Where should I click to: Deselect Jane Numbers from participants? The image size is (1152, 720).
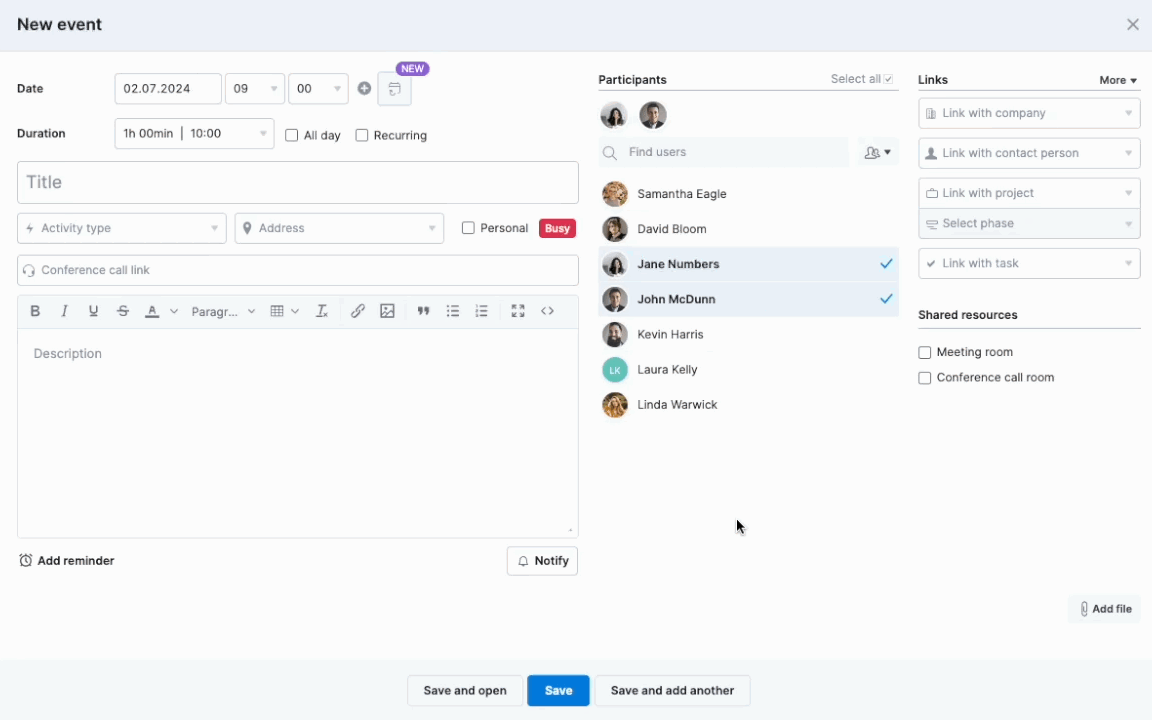(748, 264)
